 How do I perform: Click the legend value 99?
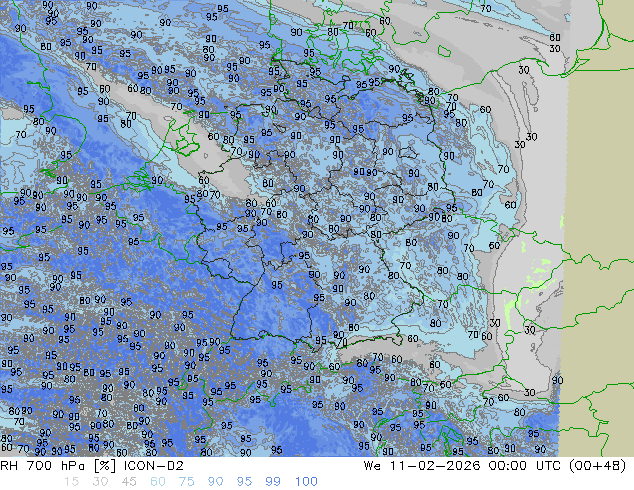273,482
